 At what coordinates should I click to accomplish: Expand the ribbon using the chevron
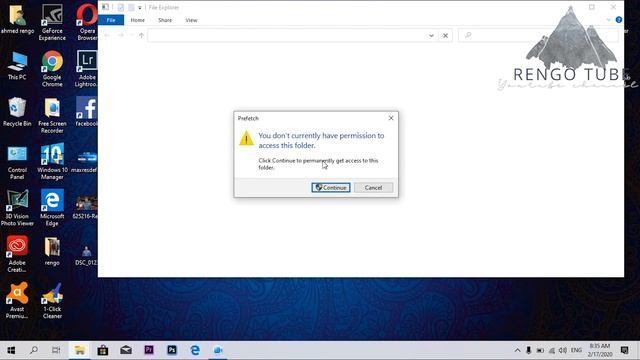tap(609, 20)
